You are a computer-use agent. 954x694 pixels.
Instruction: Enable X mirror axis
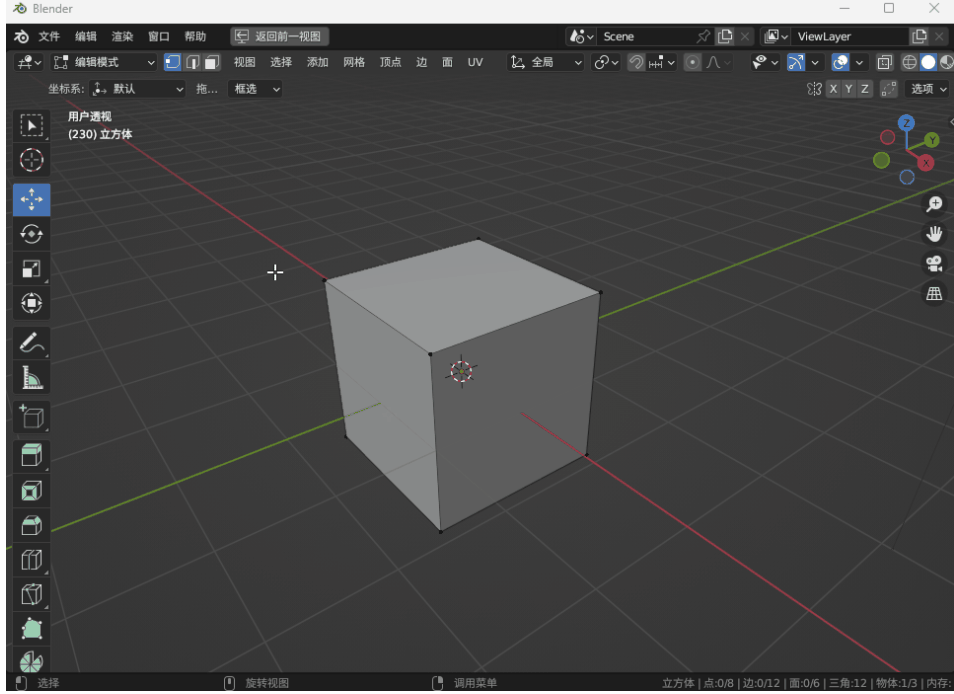833,89
